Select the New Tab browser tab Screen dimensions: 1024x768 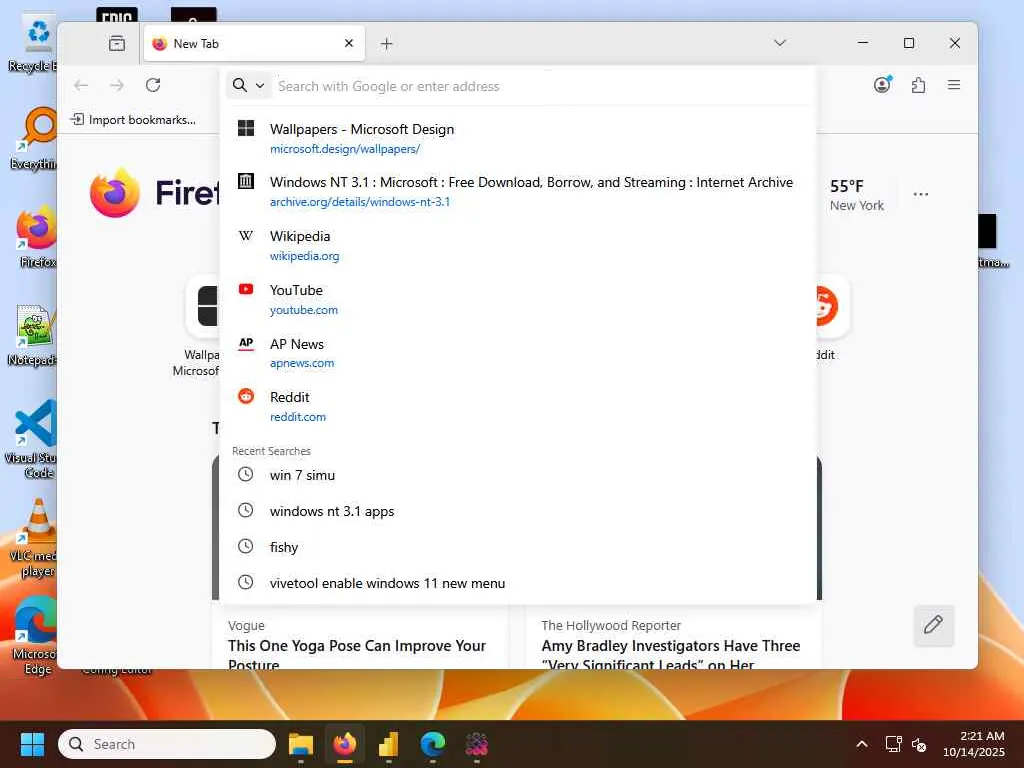(254, 43)
